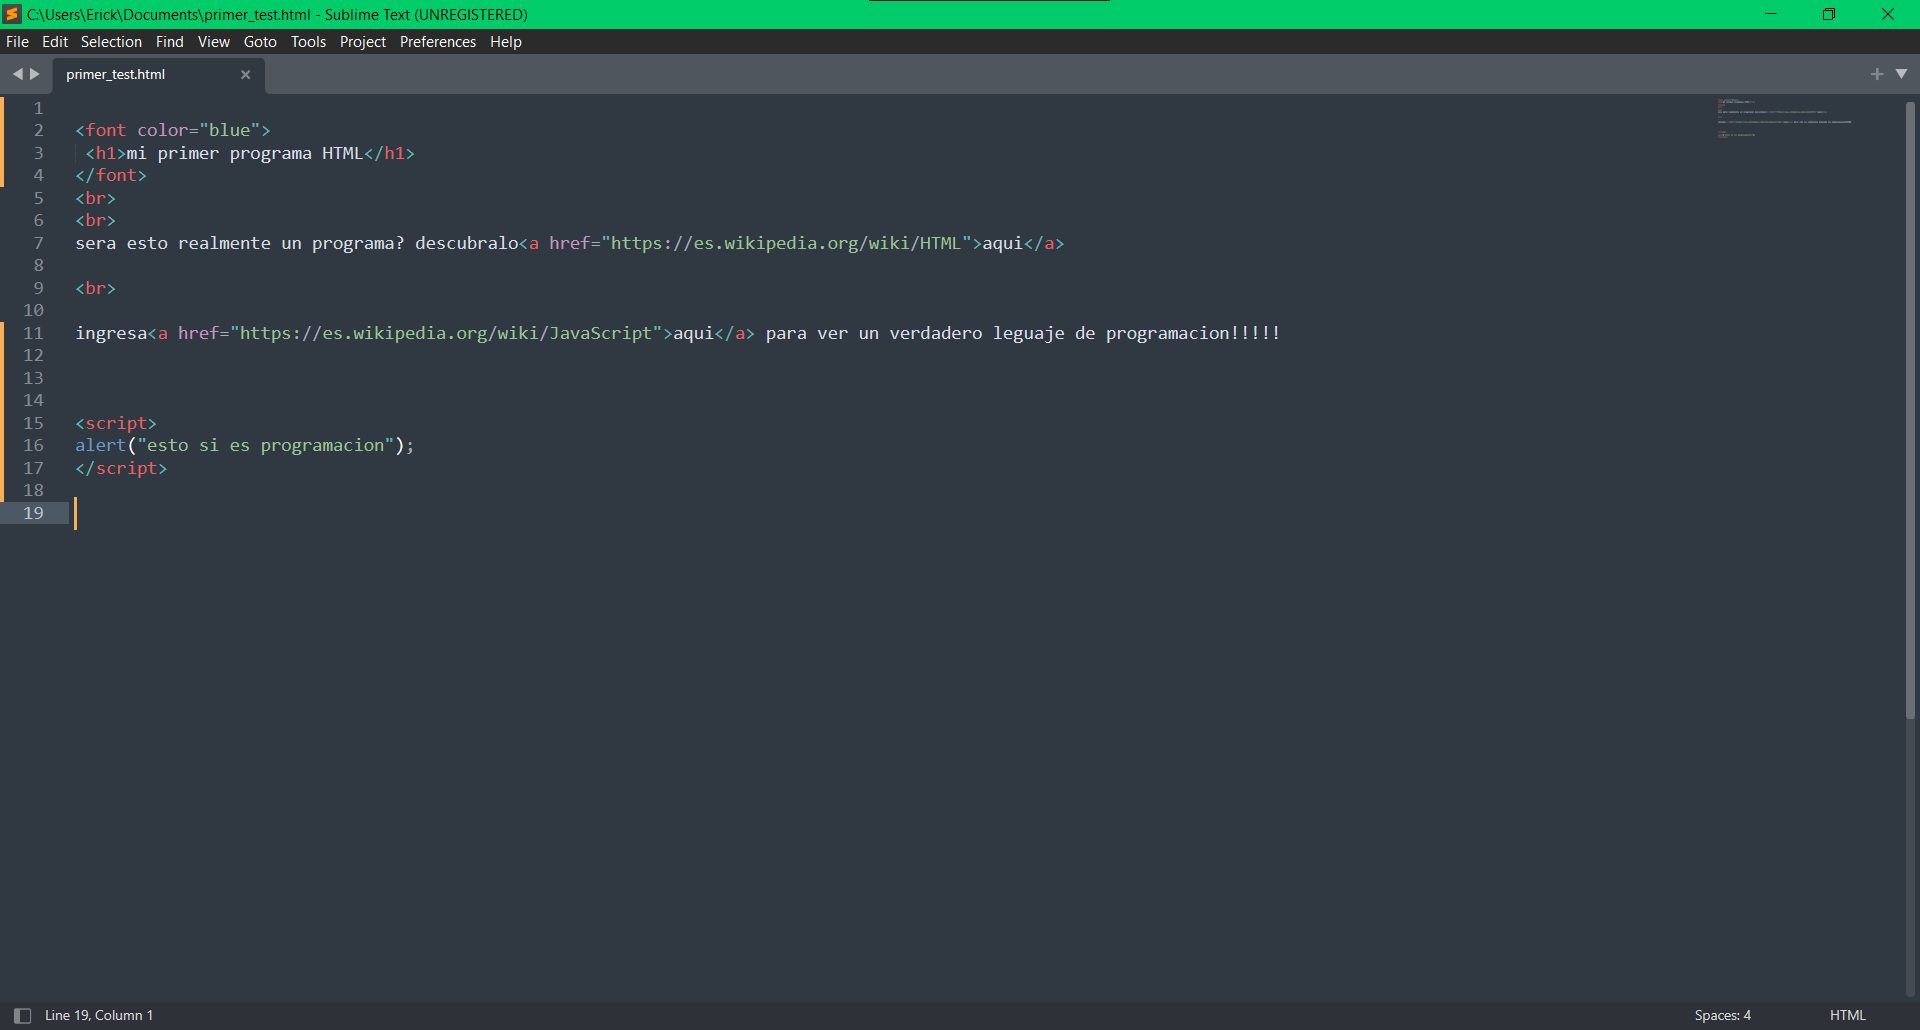The image size is (1920, 1030).
Task: Open tab list dropdown arrow
Action: (1901, 74)
